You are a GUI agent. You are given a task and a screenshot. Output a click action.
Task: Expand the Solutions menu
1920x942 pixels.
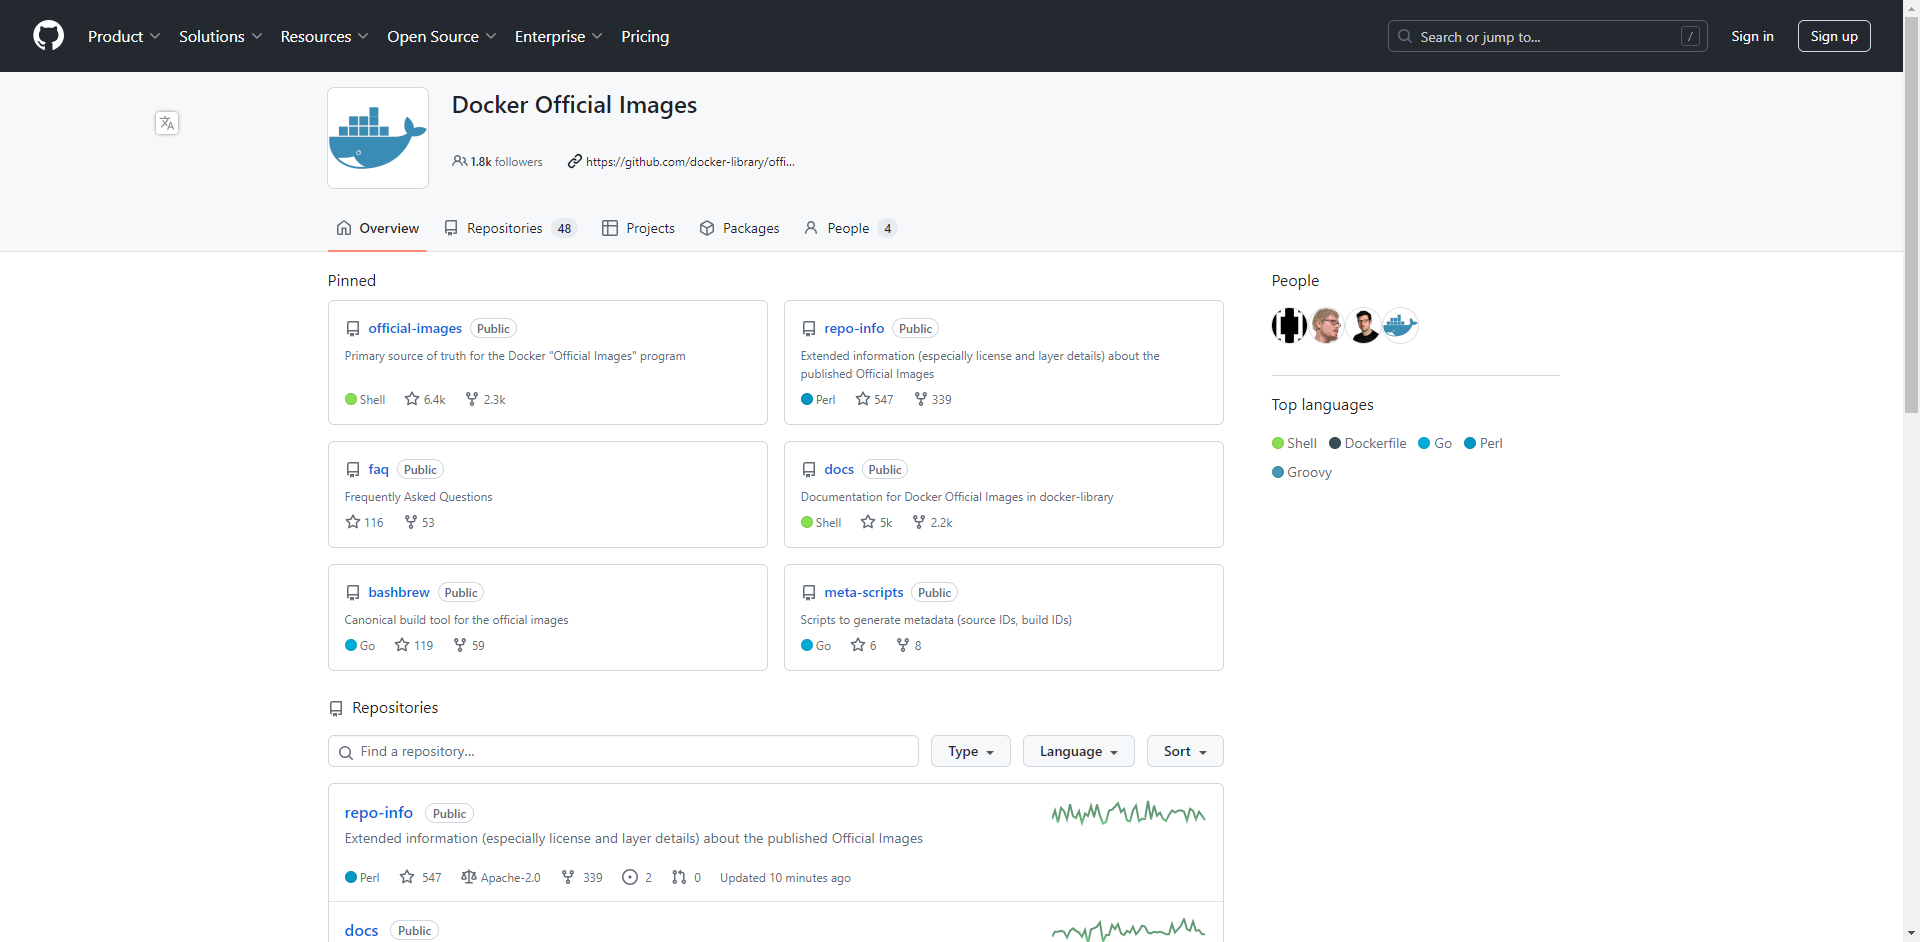pos(221,36)
